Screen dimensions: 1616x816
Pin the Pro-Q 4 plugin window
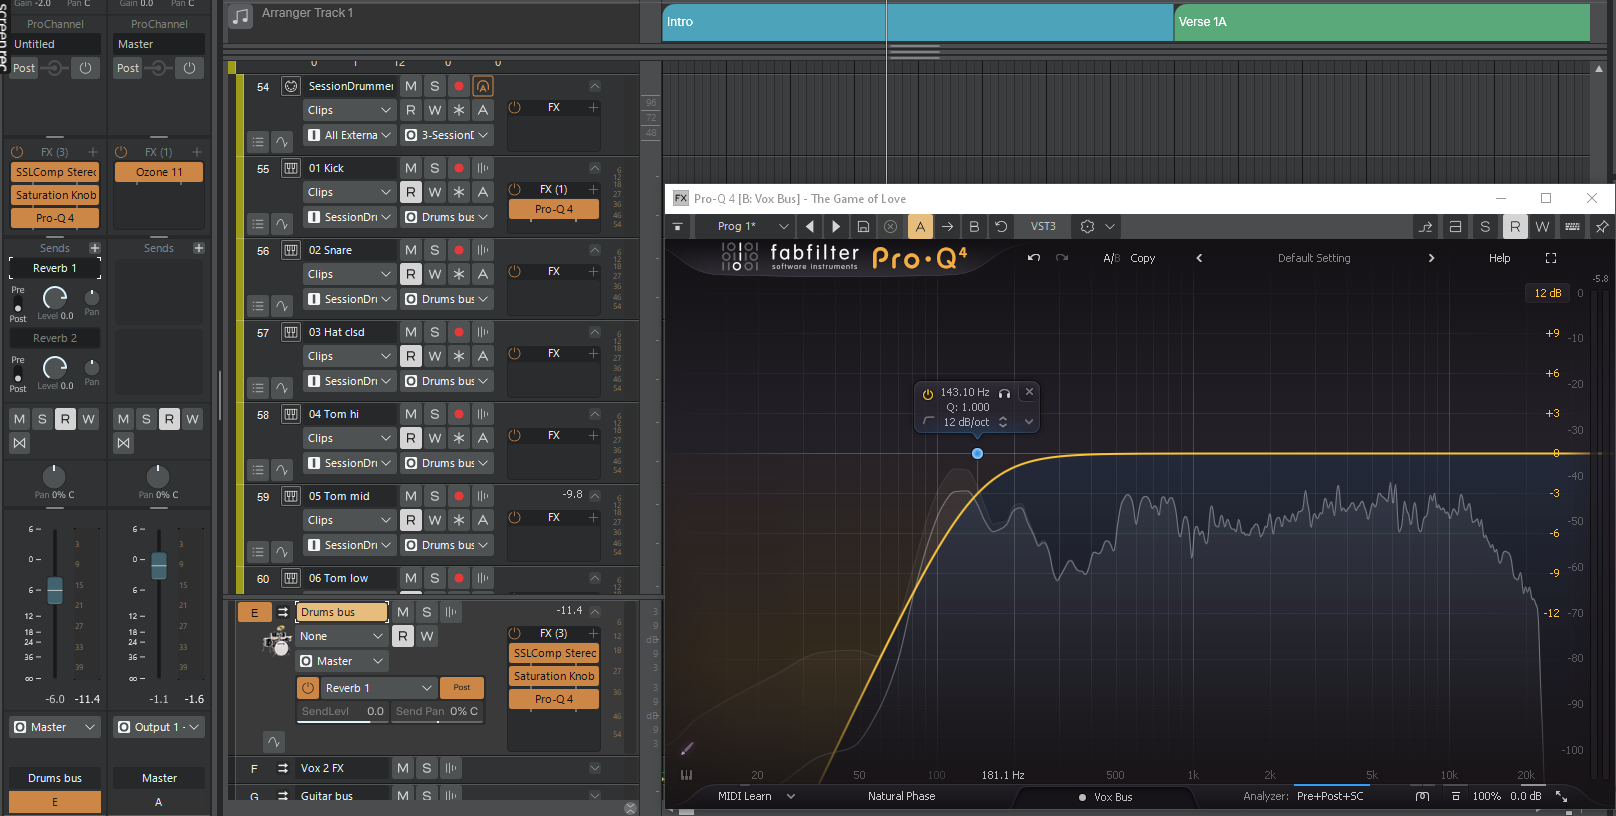[1601, 227]
